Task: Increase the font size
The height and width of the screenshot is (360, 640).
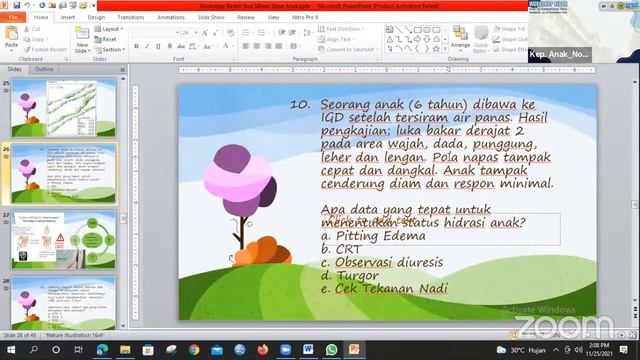Action: click(205, 33)
